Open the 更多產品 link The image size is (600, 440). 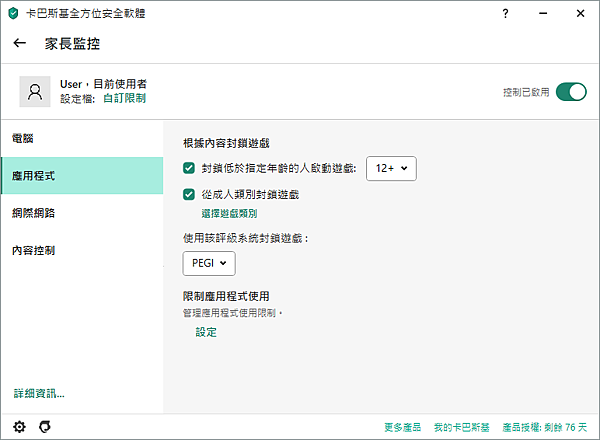(x=403, y=427)
